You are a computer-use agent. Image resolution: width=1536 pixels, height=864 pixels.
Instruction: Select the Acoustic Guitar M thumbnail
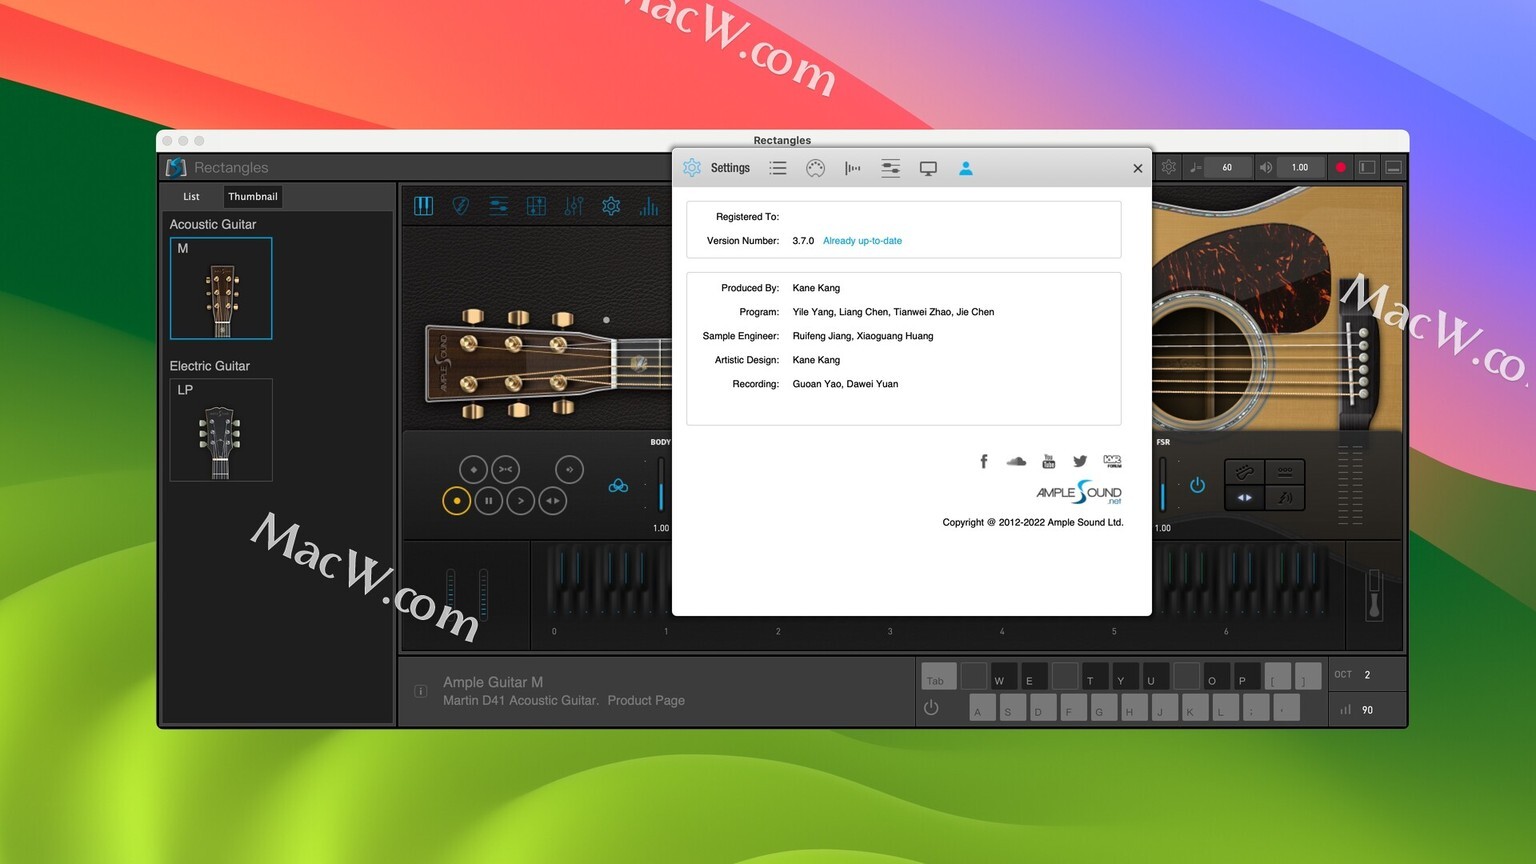tap(221, 288)
